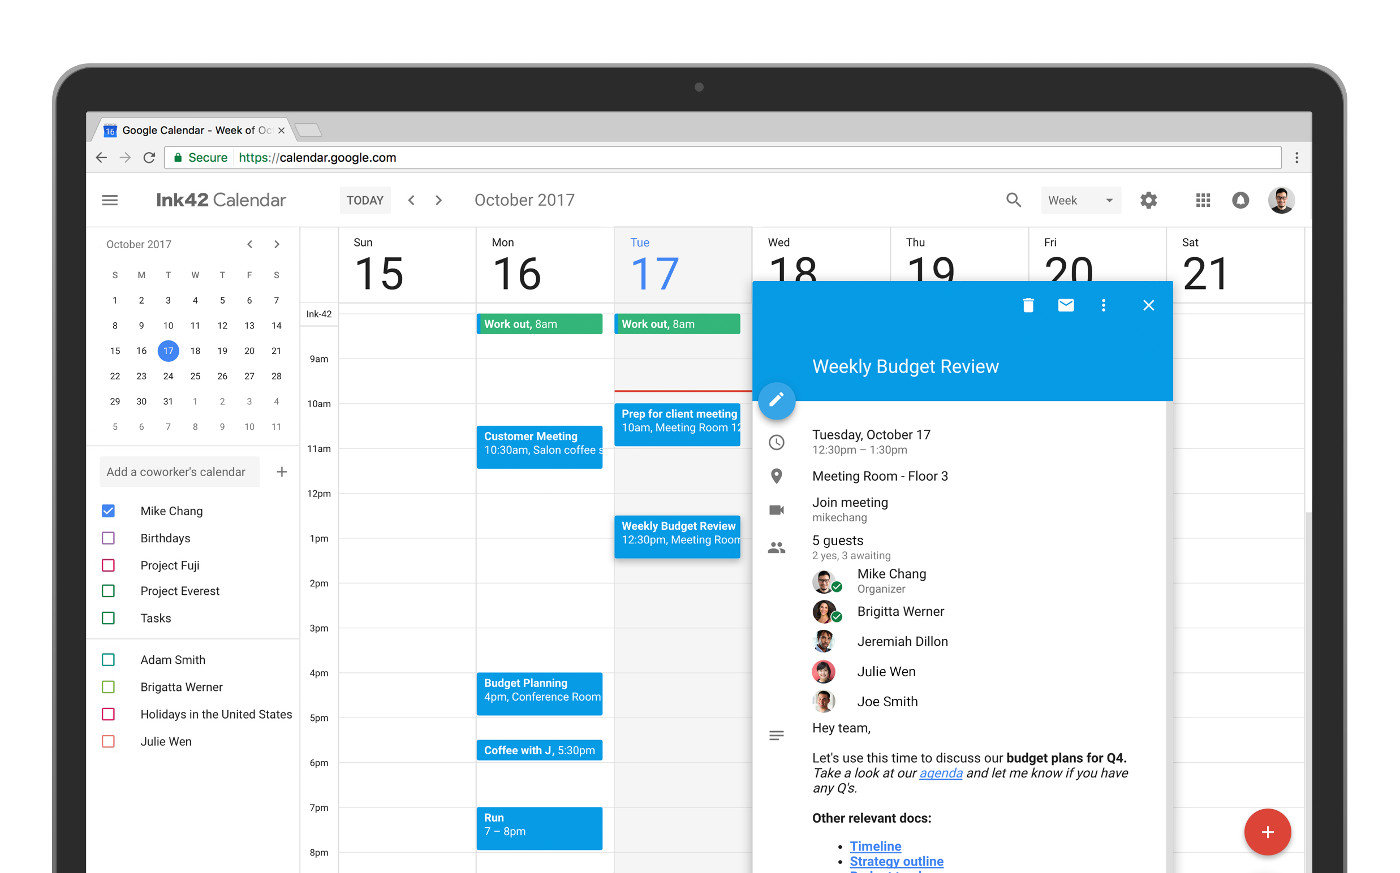Uncheck the Mike Chang calendar

coord(108,510)
